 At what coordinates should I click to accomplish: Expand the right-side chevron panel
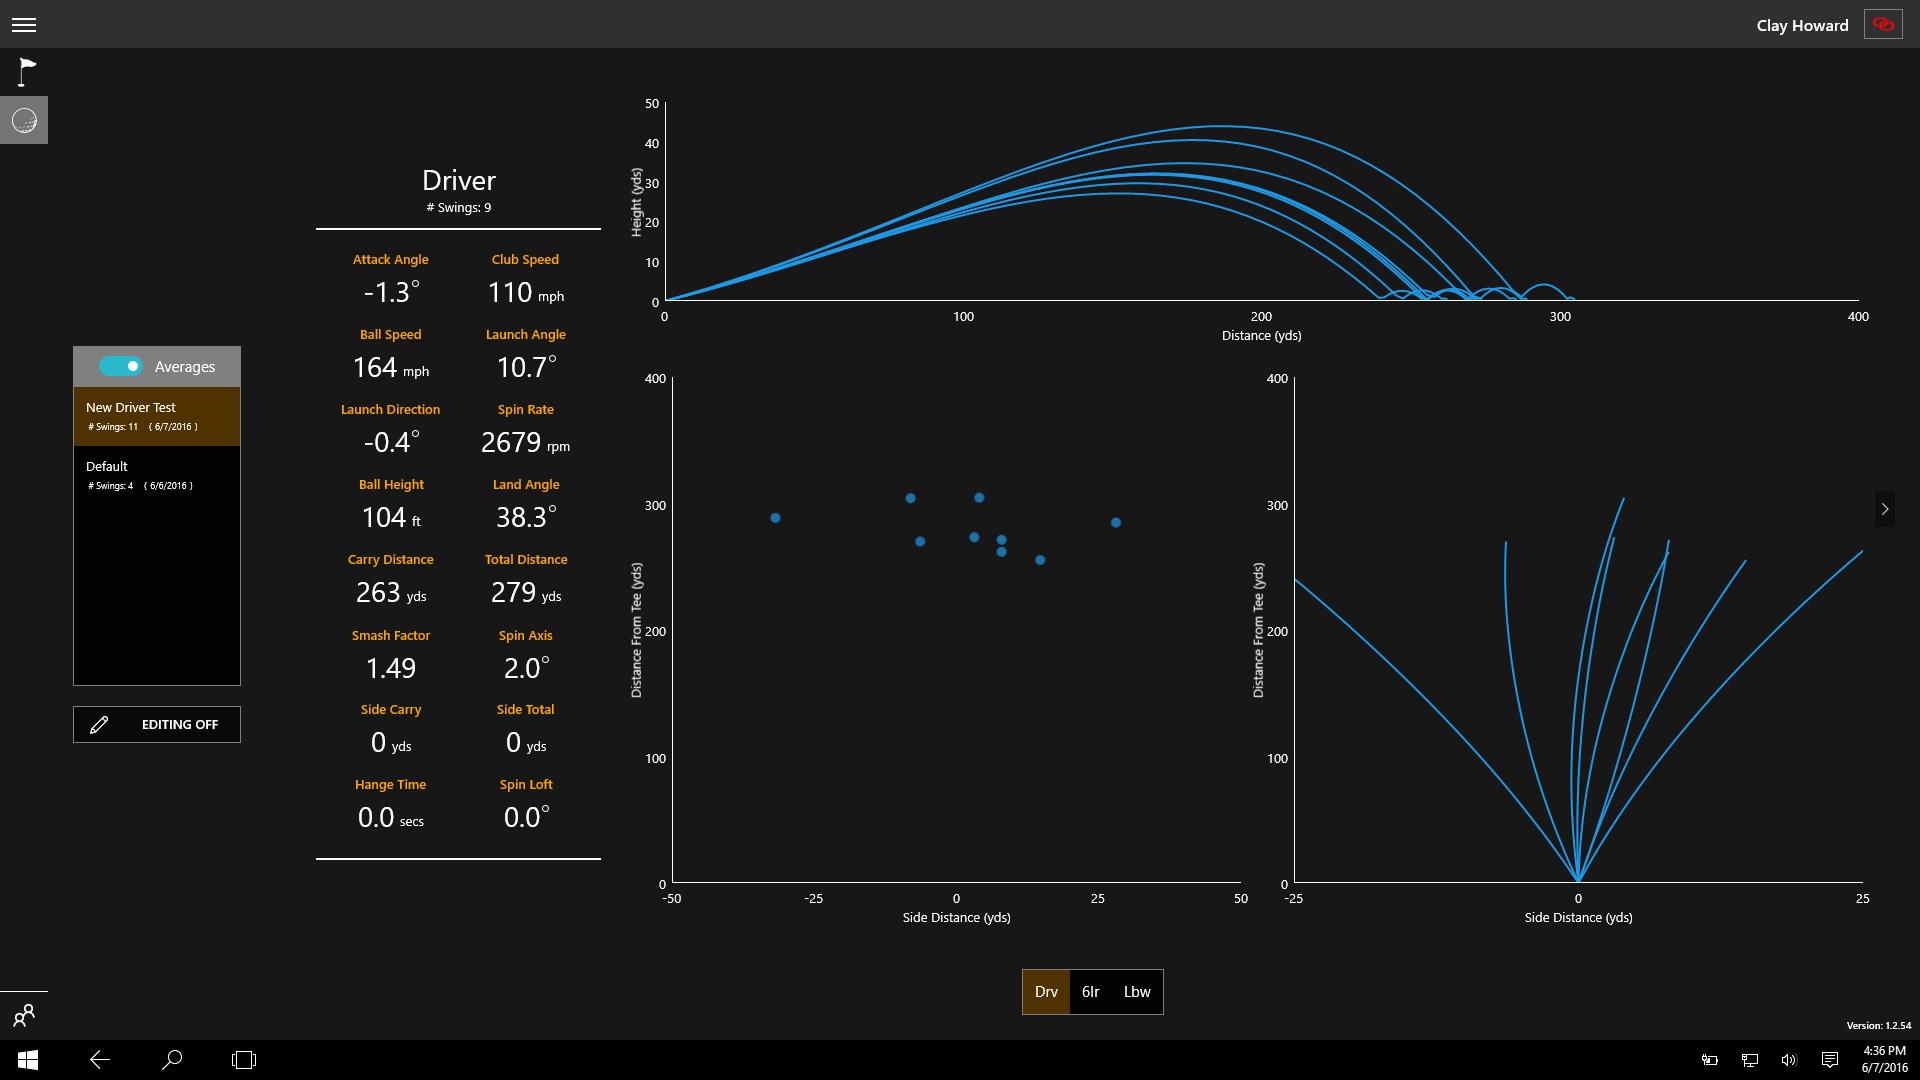click(x=1885, y=509)
